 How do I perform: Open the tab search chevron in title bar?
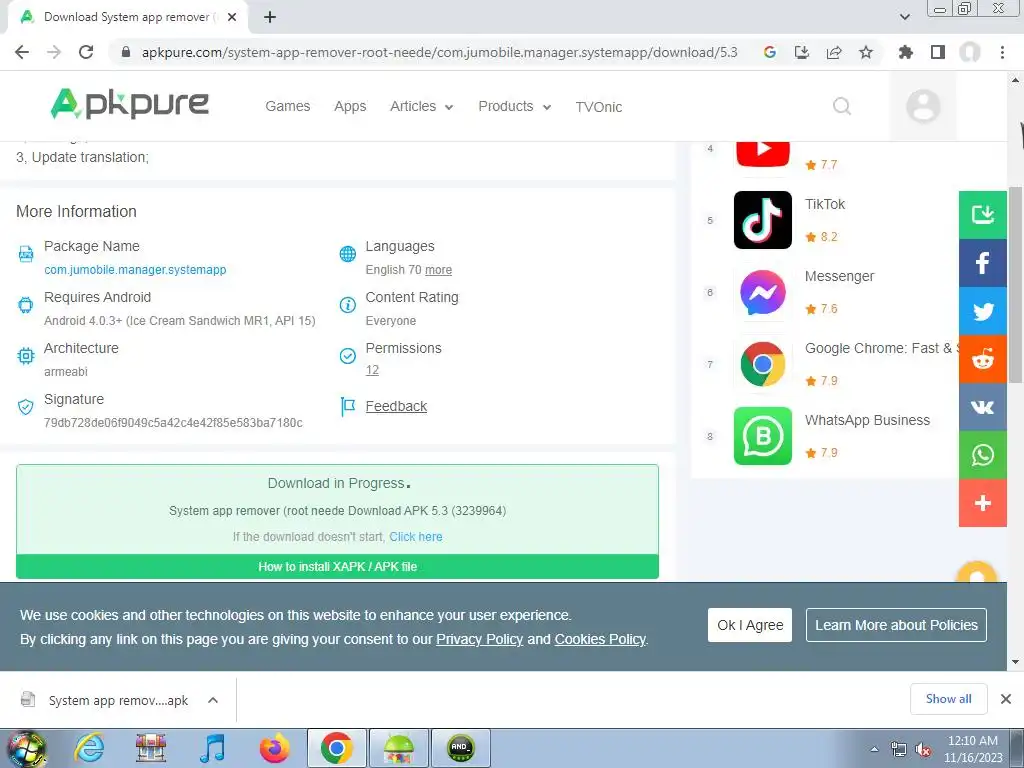(904, 17)
